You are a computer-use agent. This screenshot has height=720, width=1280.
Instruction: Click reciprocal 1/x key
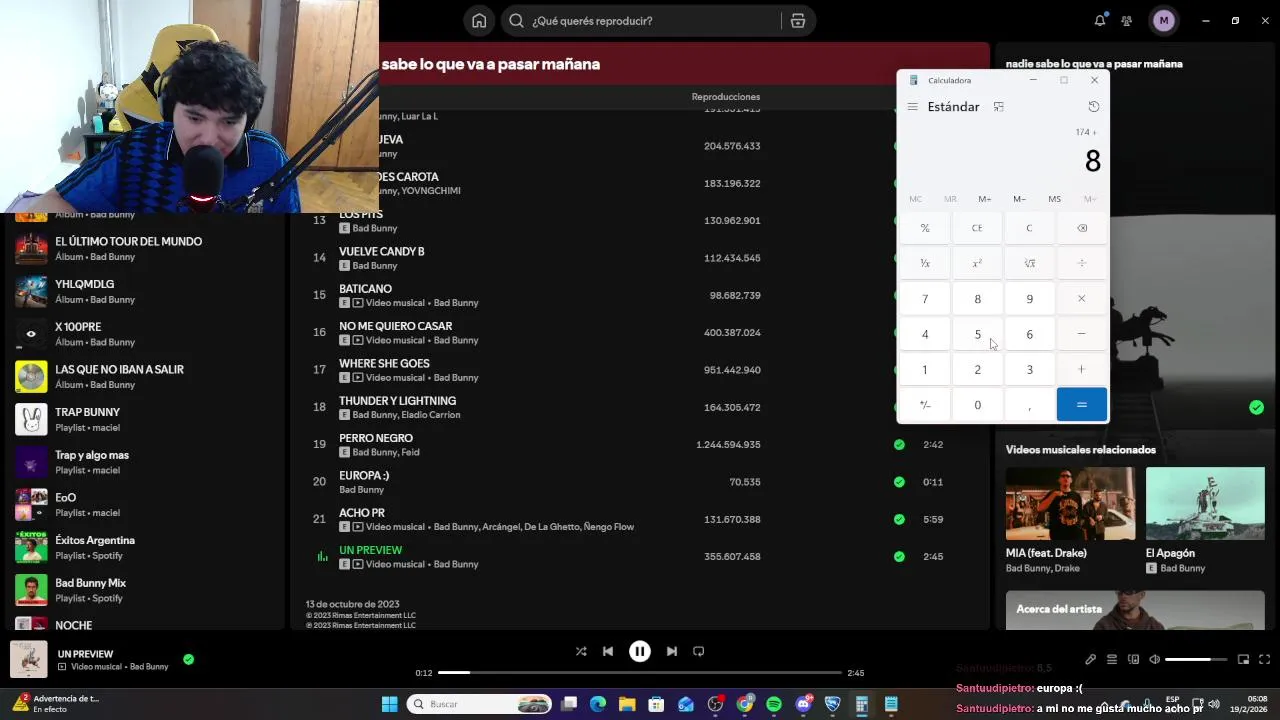coord(925,263)
